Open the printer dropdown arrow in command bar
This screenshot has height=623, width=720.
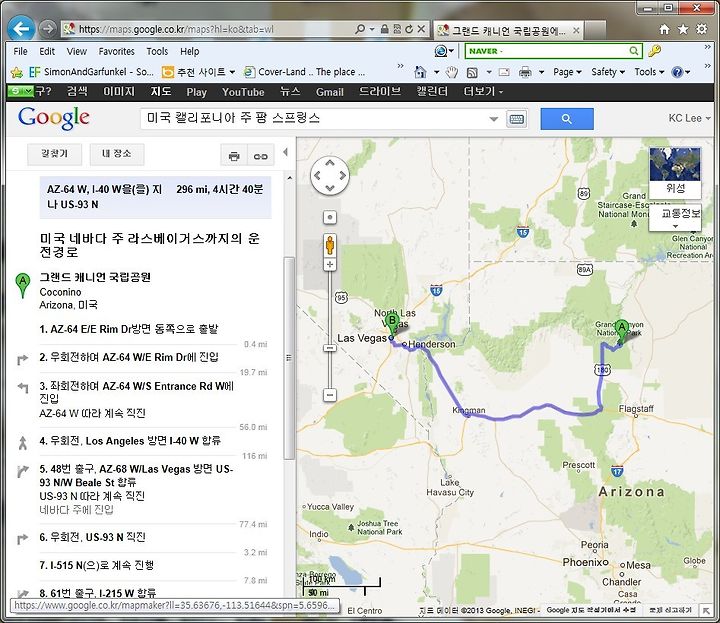(541, 72)
